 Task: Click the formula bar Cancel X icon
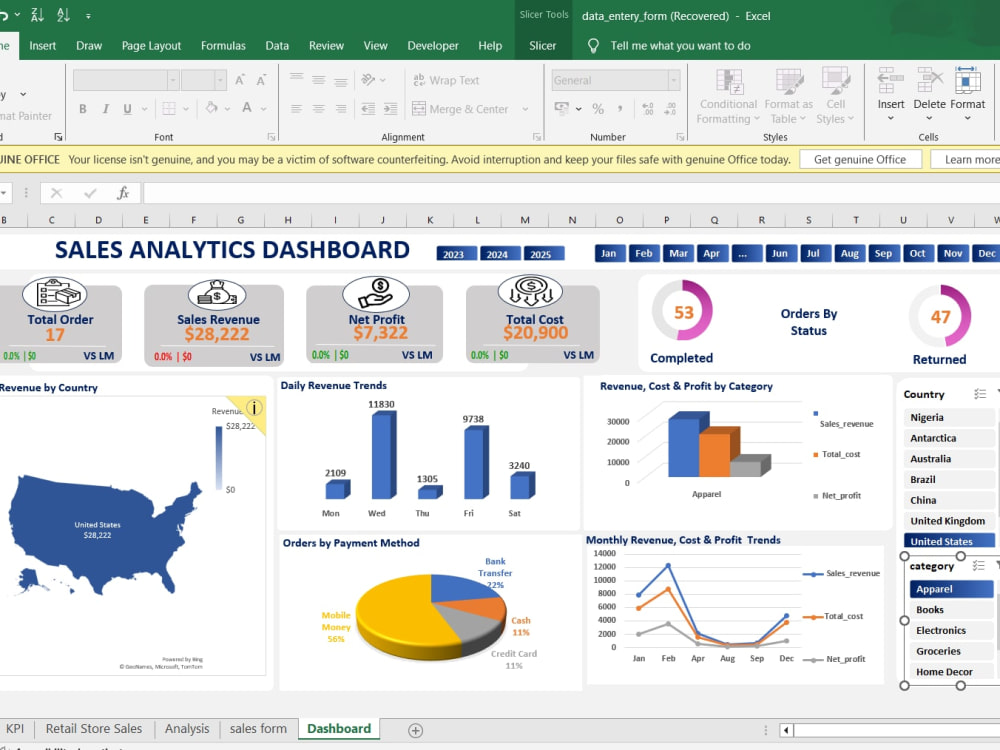coord(57,193)
